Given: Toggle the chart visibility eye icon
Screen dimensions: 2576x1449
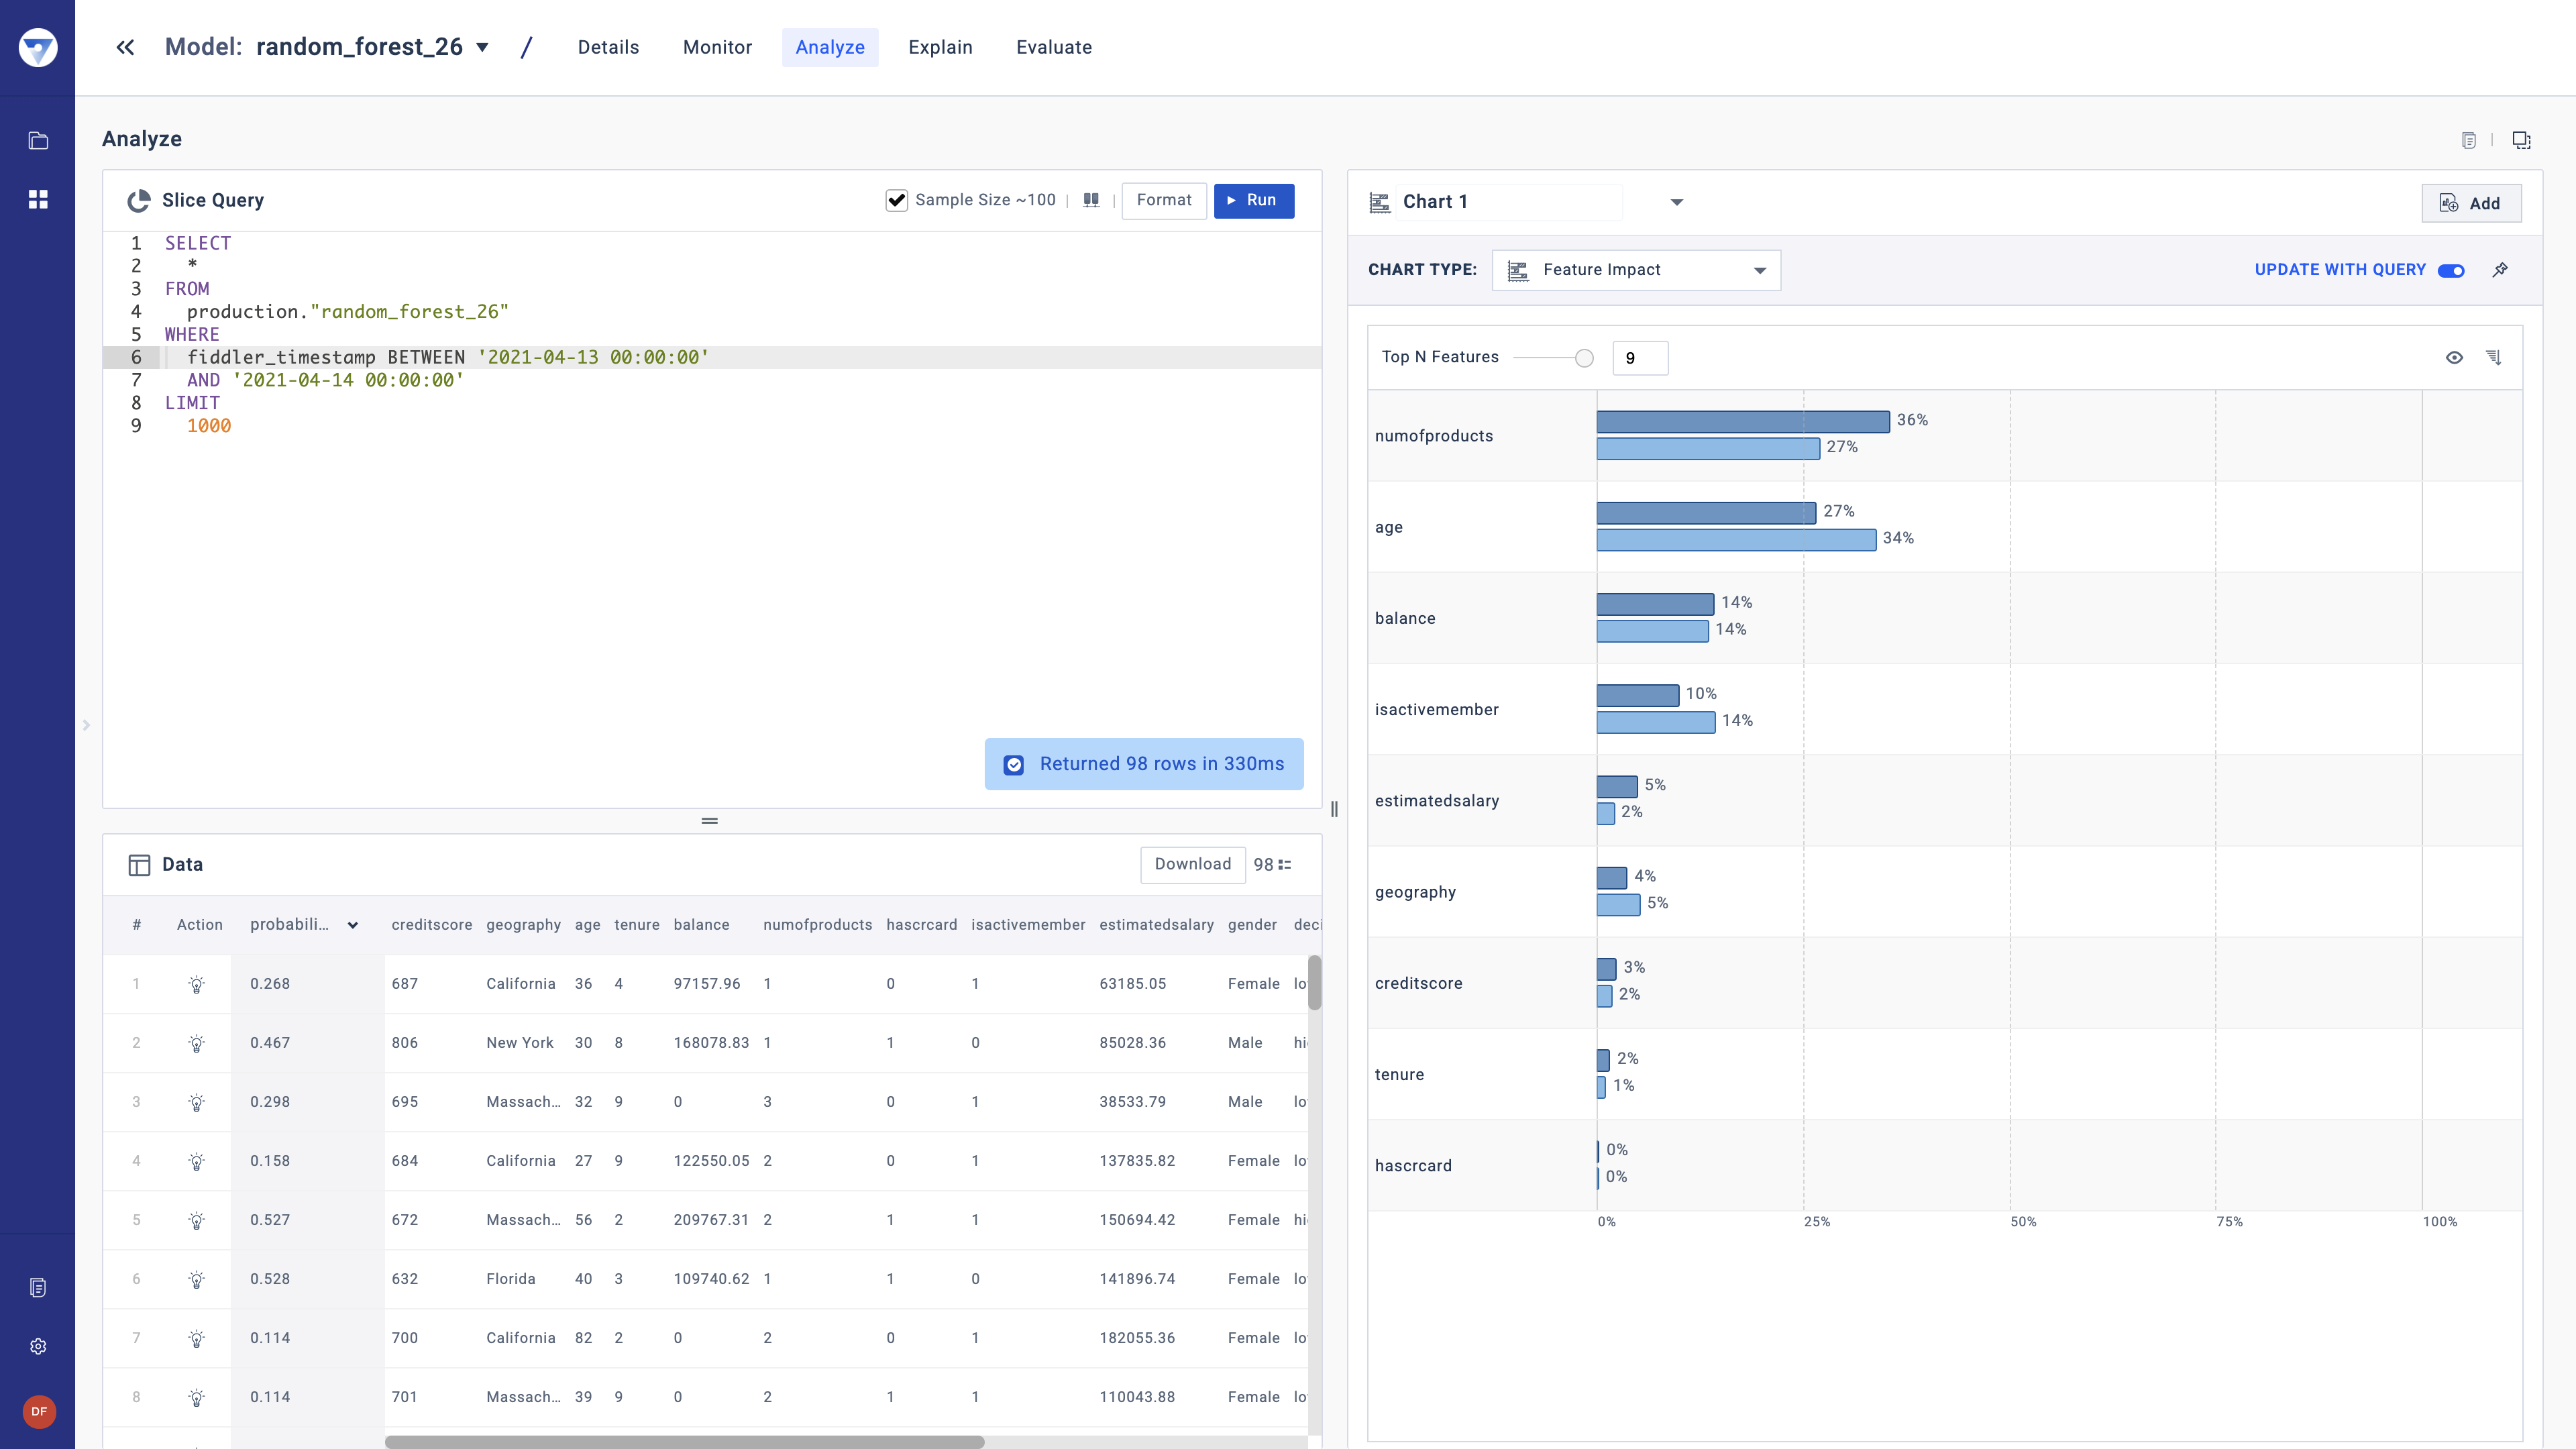Looking at the screenshot, I should 2454,357.
